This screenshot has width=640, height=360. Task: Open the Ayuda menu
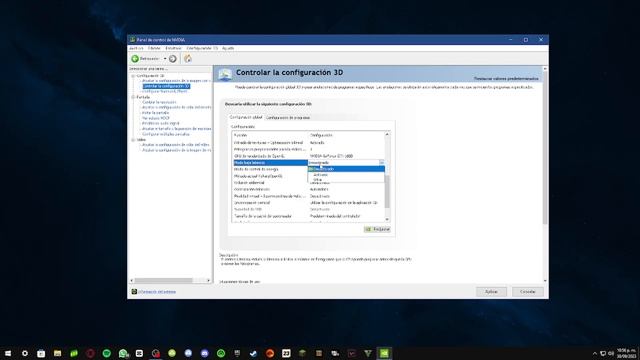click(228, 48)
